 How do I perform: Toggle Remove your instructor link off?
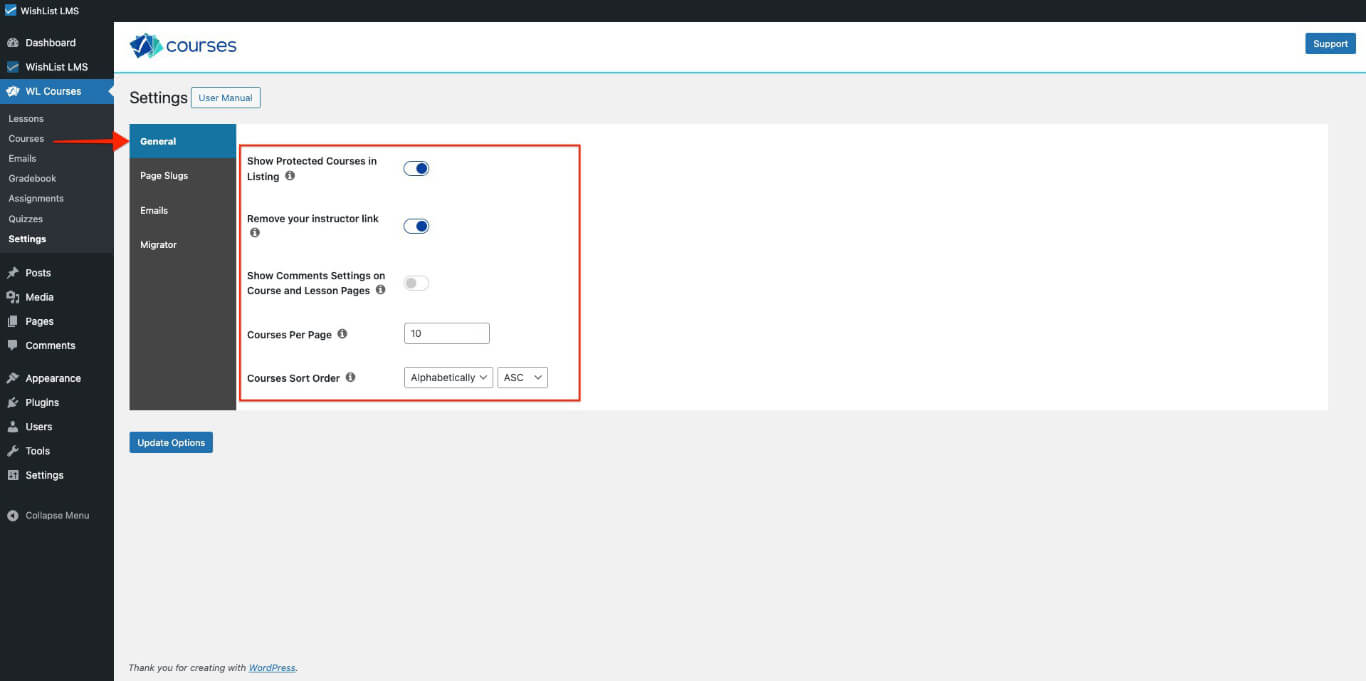pos(416,226)
